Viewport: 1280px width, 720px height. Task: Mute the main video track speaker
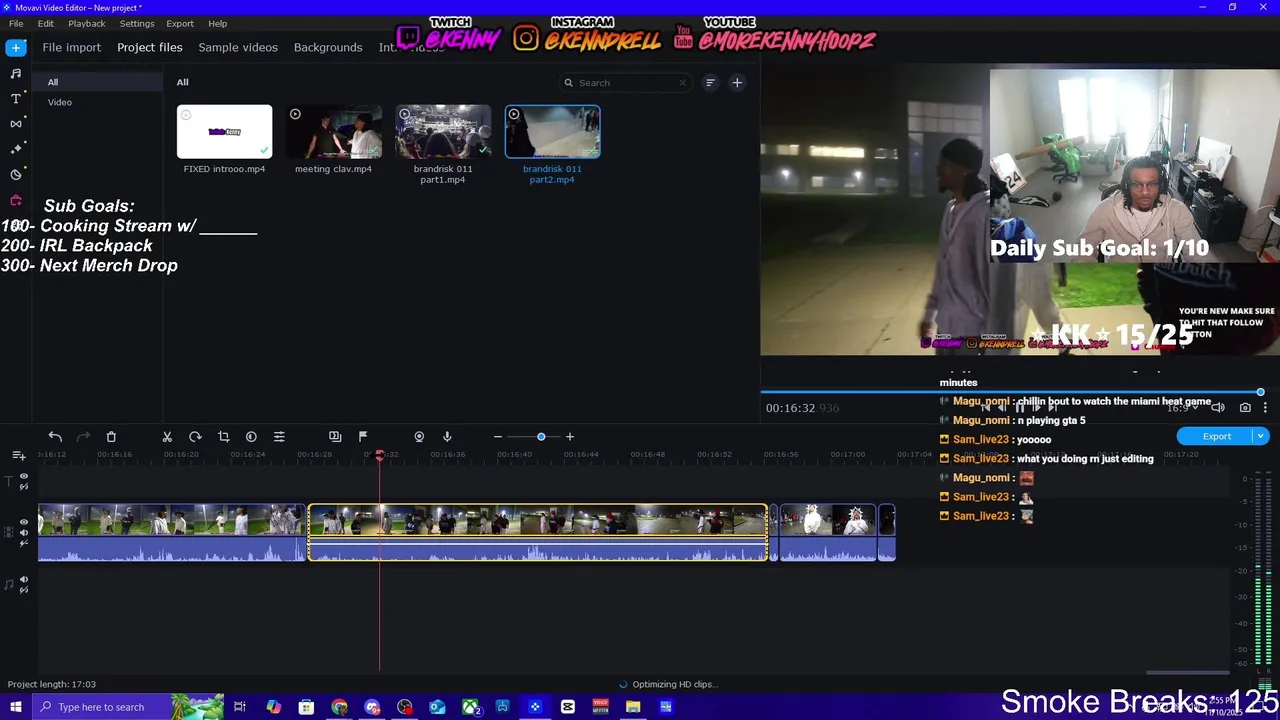(24, 533)
